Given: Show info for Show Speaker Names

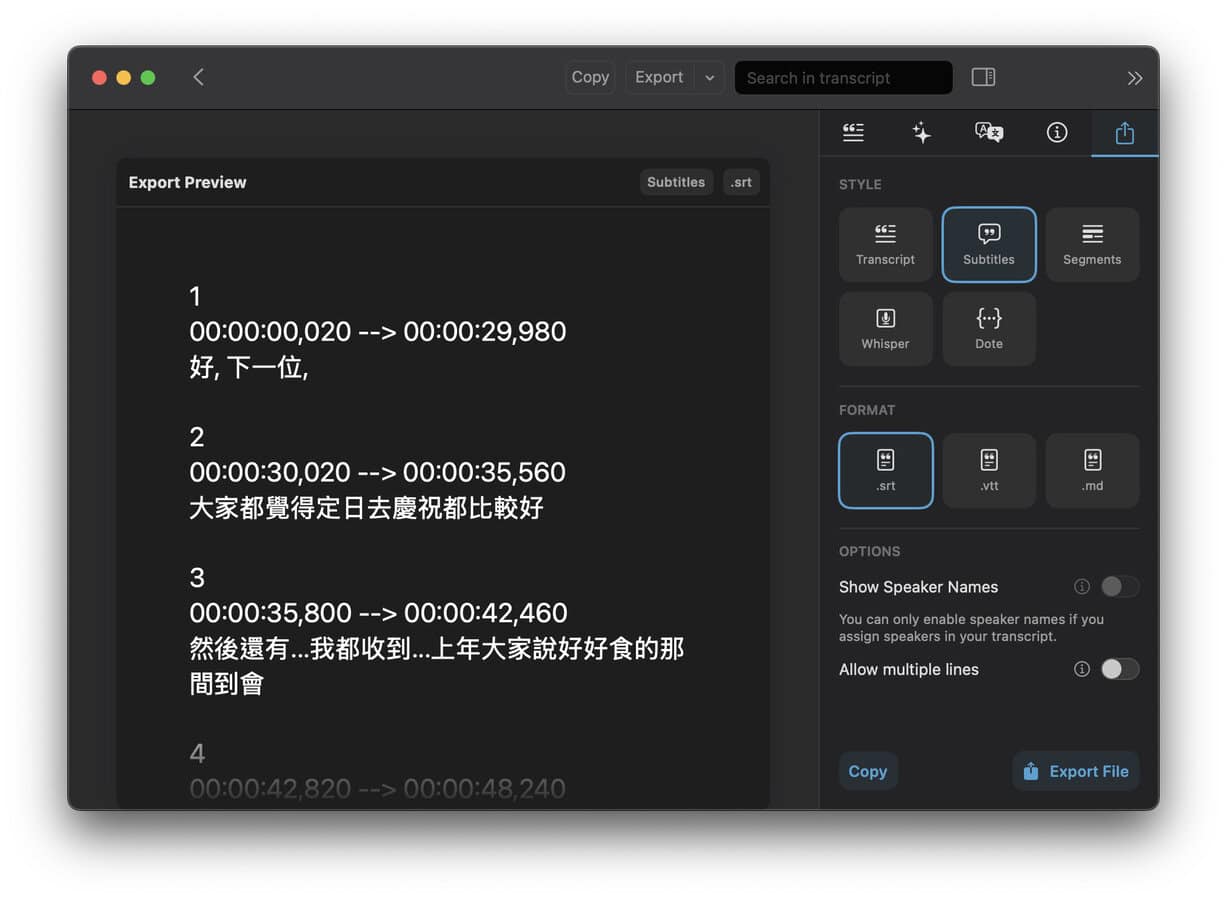Looking at the screenshot, I should pos(1081,587).
